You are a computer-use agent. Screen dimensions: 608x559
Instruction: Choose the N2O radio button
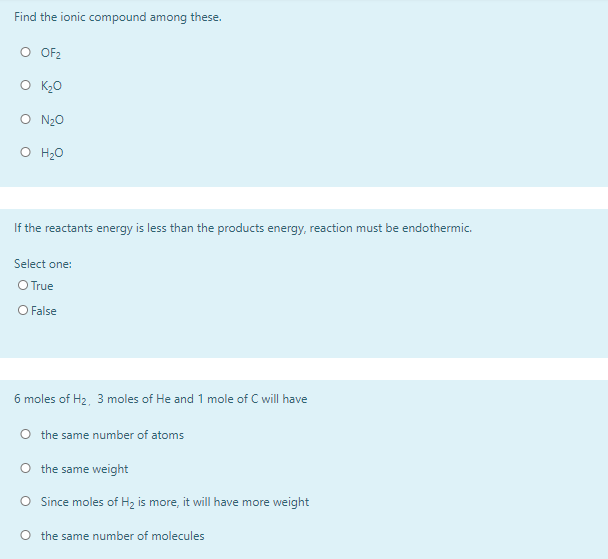click(x=26, y=119)
